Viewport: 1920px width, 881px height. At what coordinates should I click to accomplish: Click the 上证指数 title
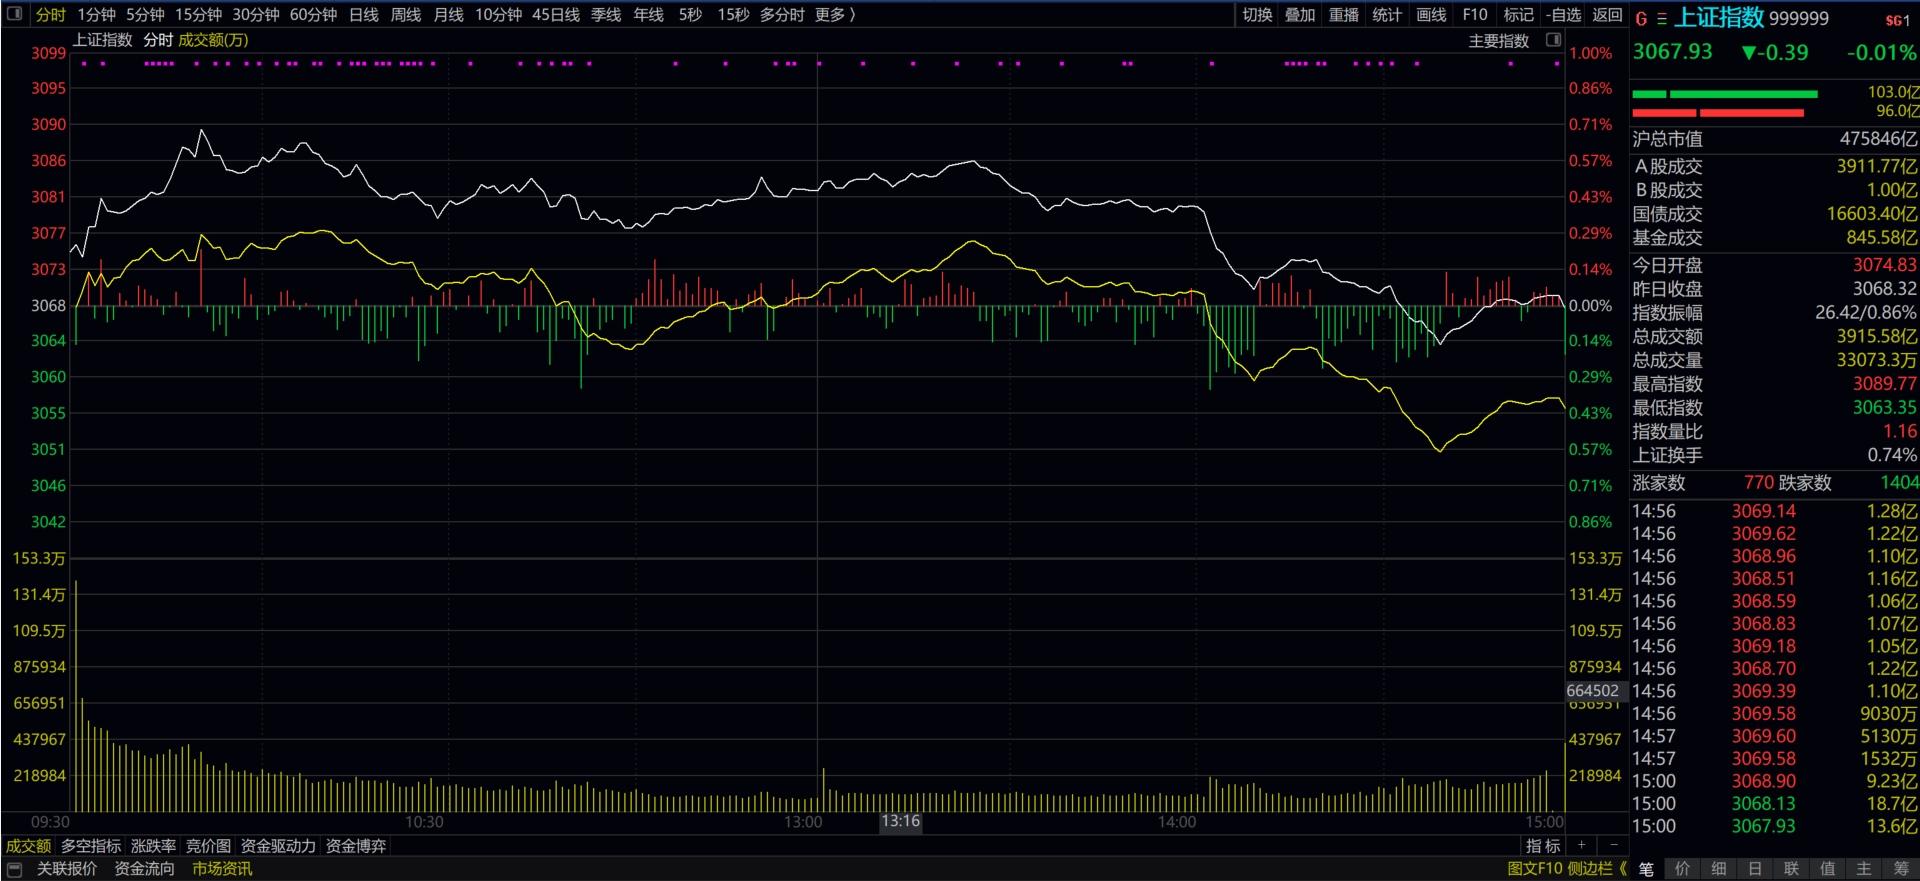click(x=1720, y=17)
